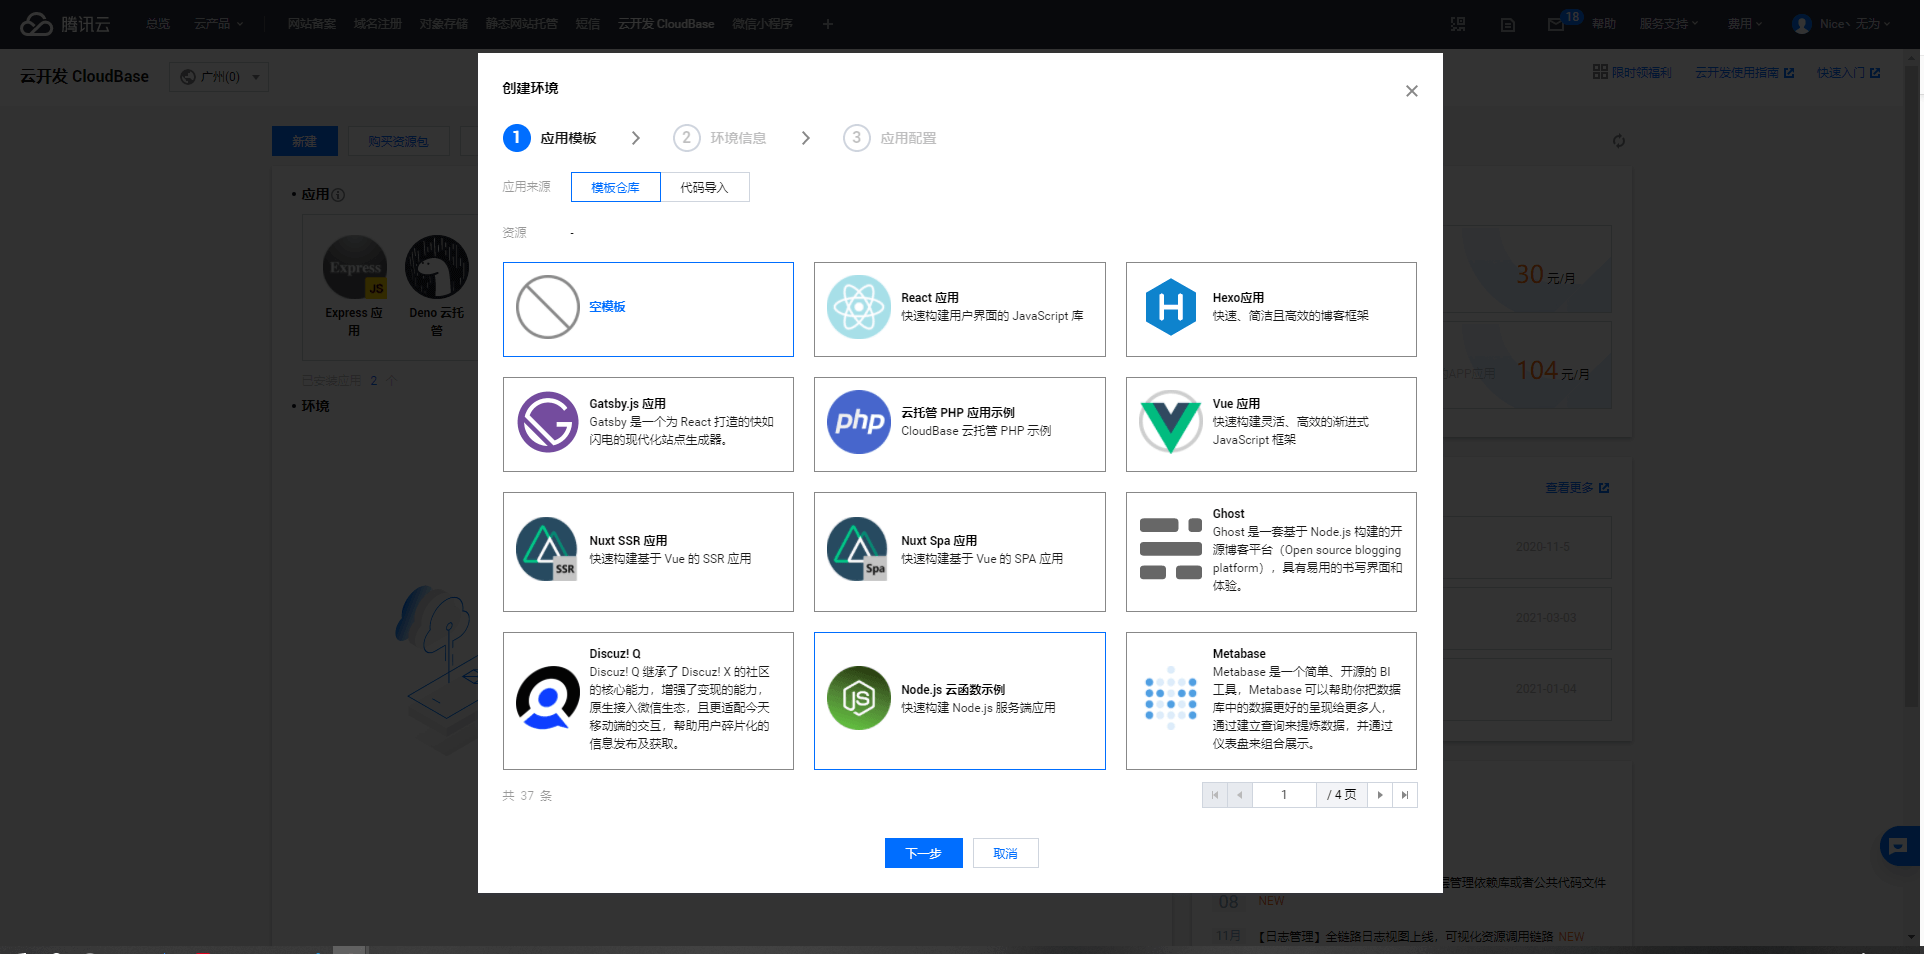Open the 查看更多 link
1924x954 pixels.
[x=1577, y=488]
